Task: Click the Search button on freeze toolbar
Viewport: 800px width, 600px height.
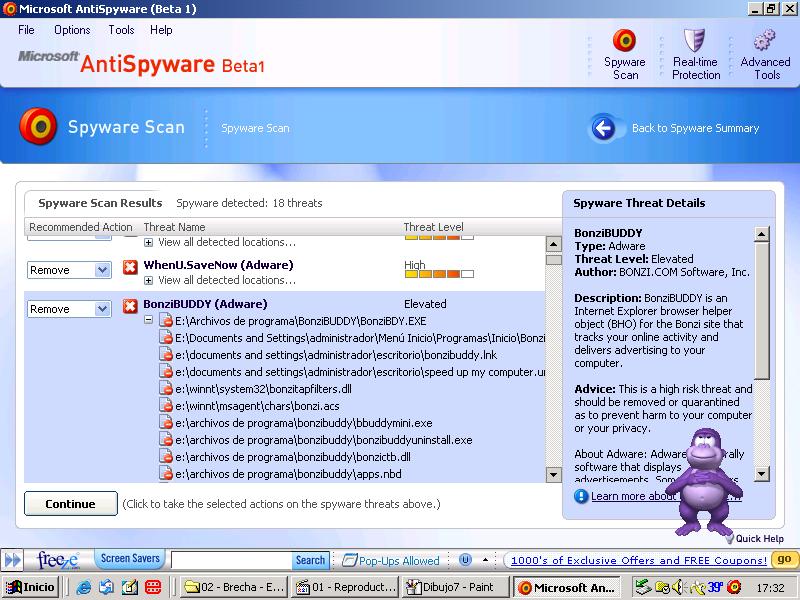Action: point(310,560)
